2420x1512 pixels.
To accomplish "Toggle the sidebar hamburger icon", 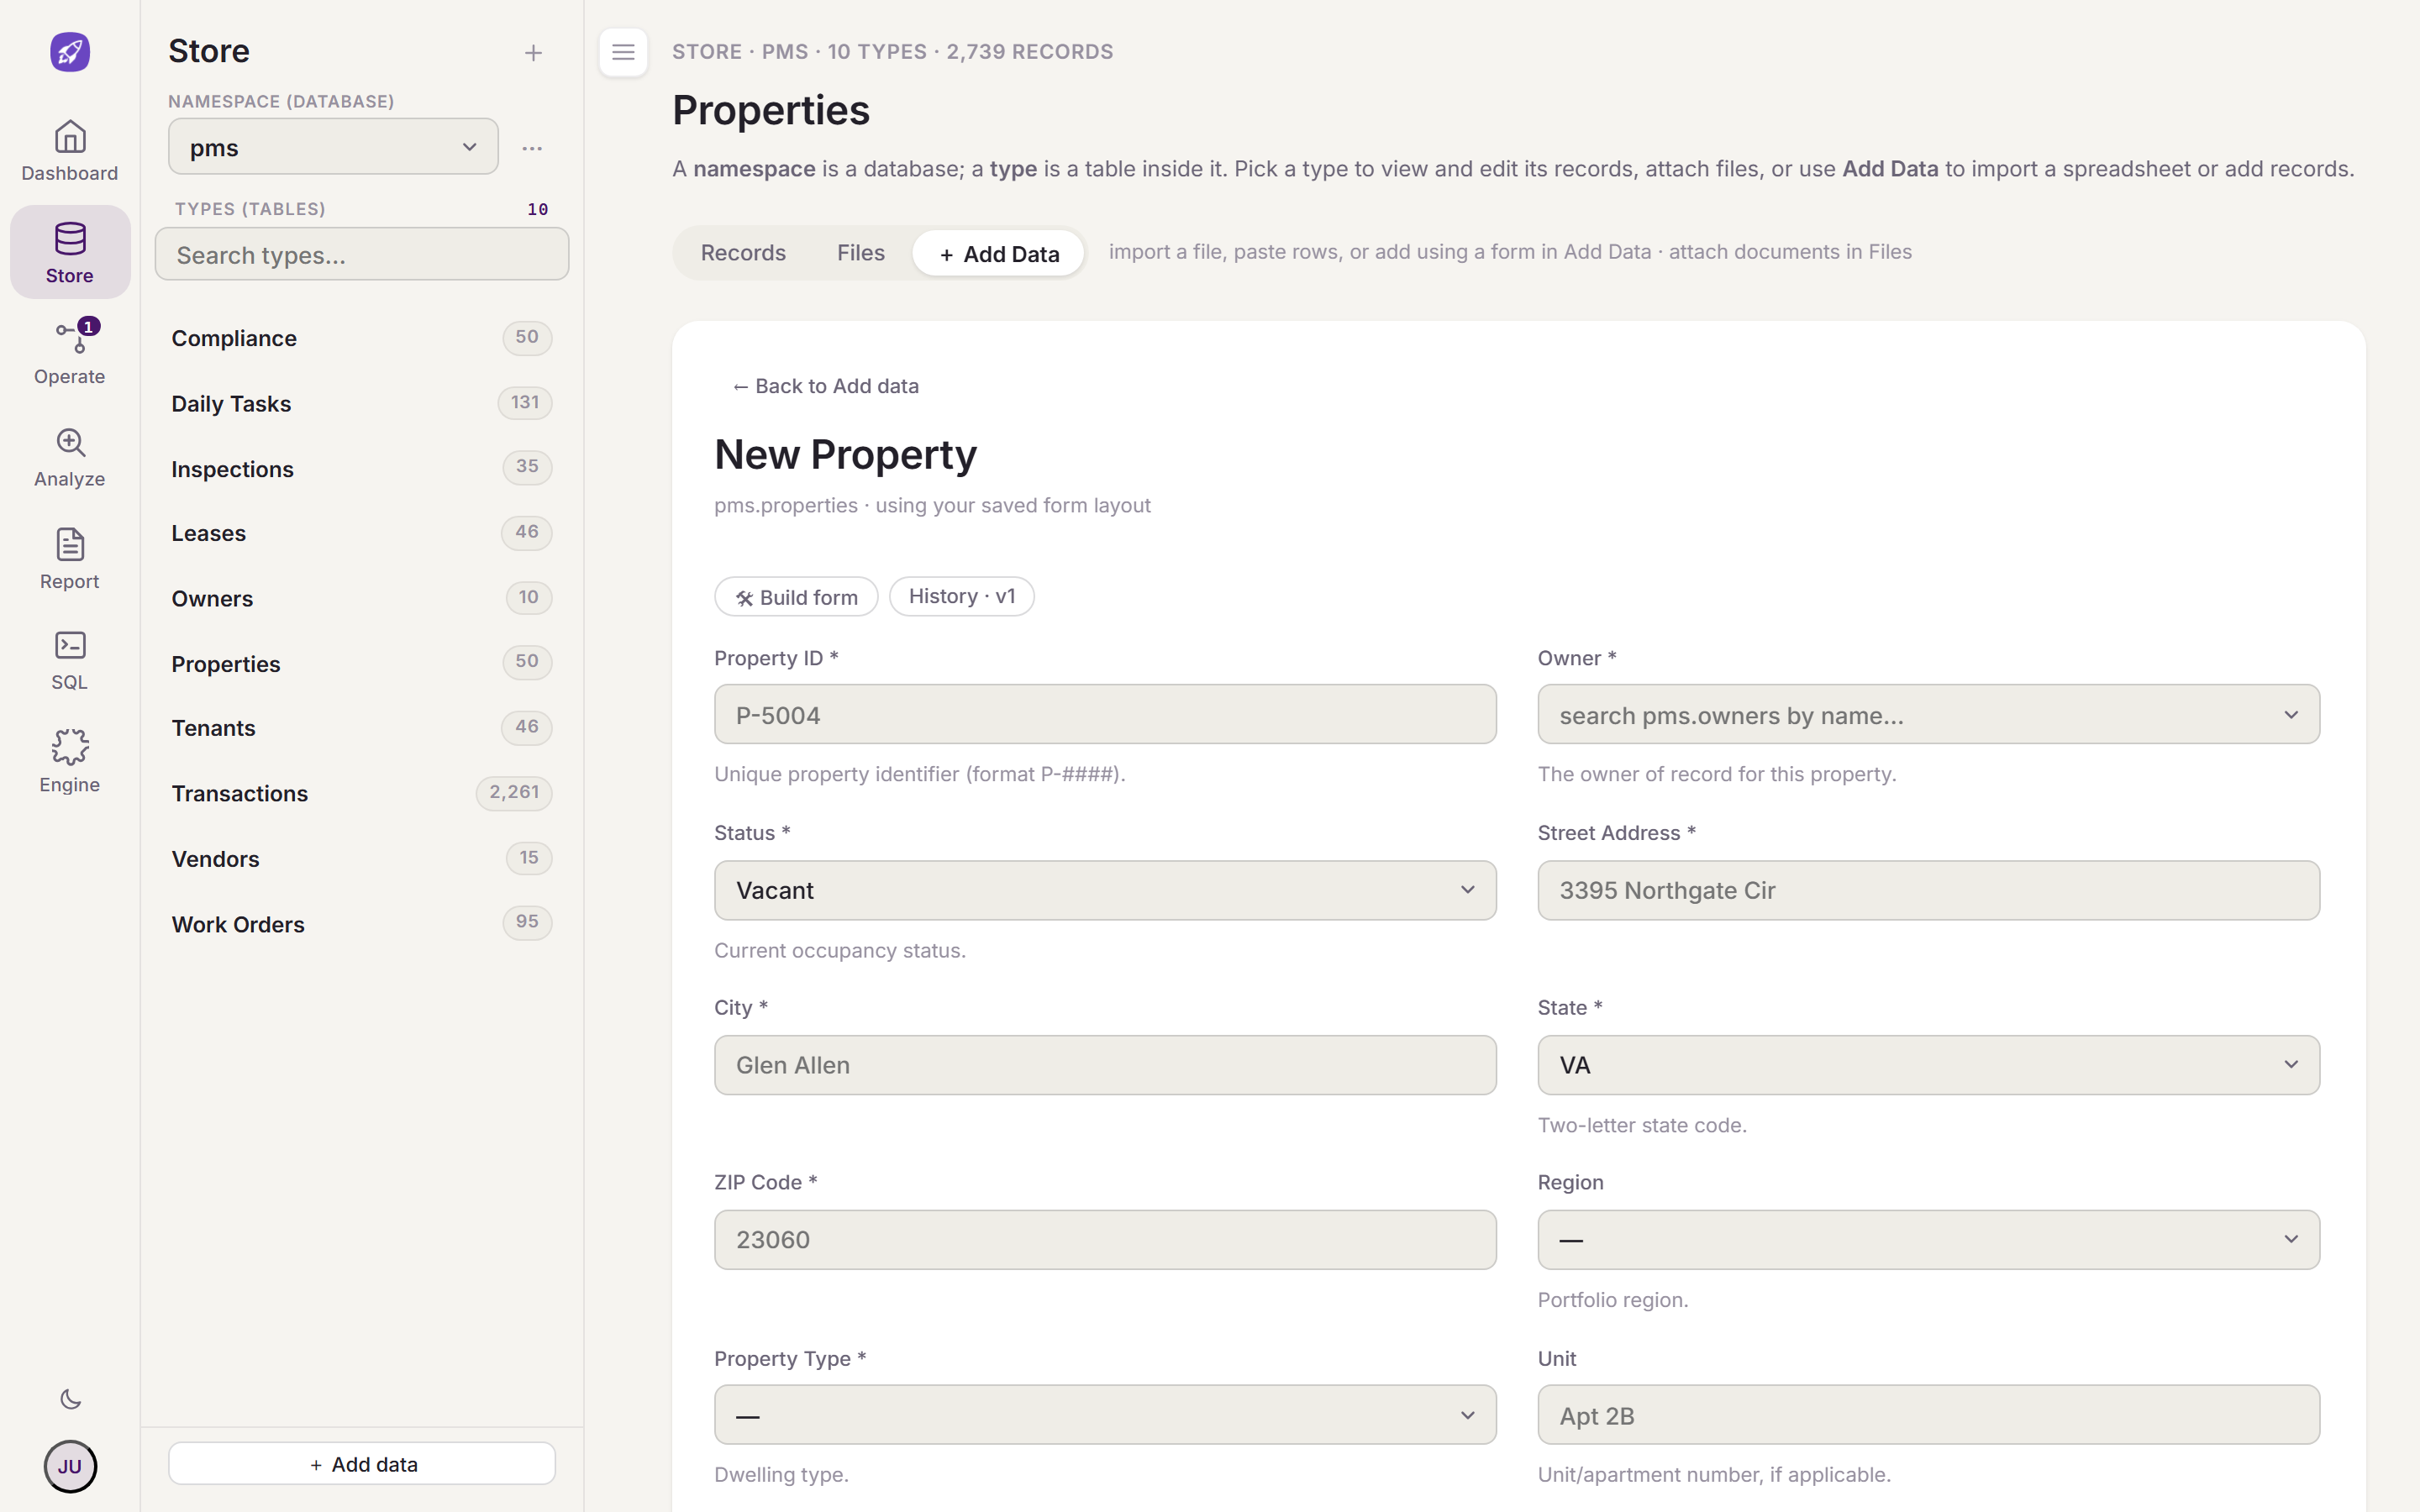I will (x=623, y=52).
